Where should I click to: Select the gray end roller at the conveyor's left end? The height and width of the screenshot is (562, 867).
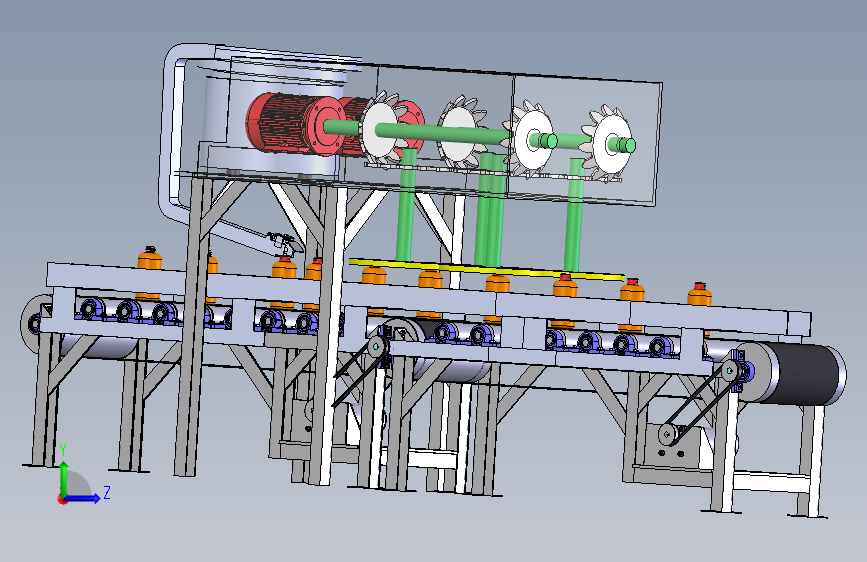click(x=34, y=323)
